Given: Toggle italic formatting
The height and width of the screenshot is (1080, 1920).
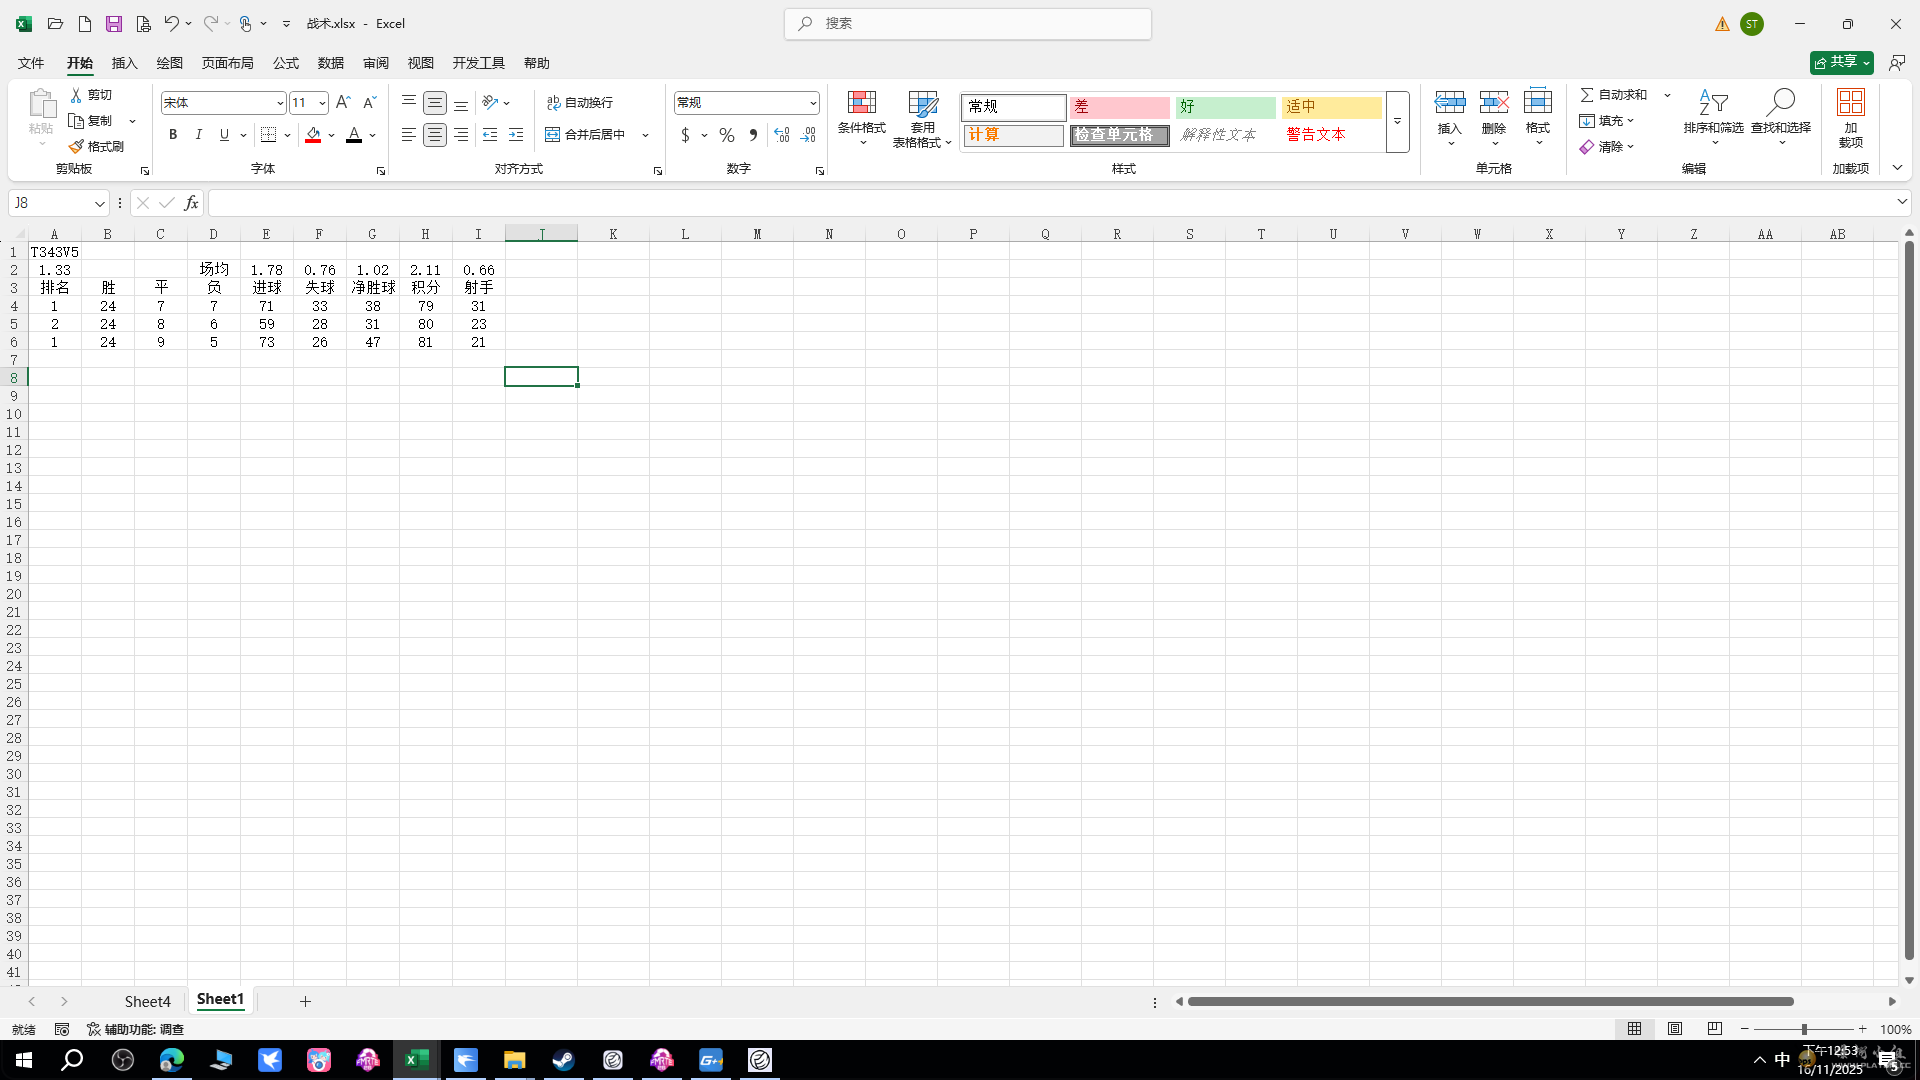Looking at the screenshot, I should 198,135.
